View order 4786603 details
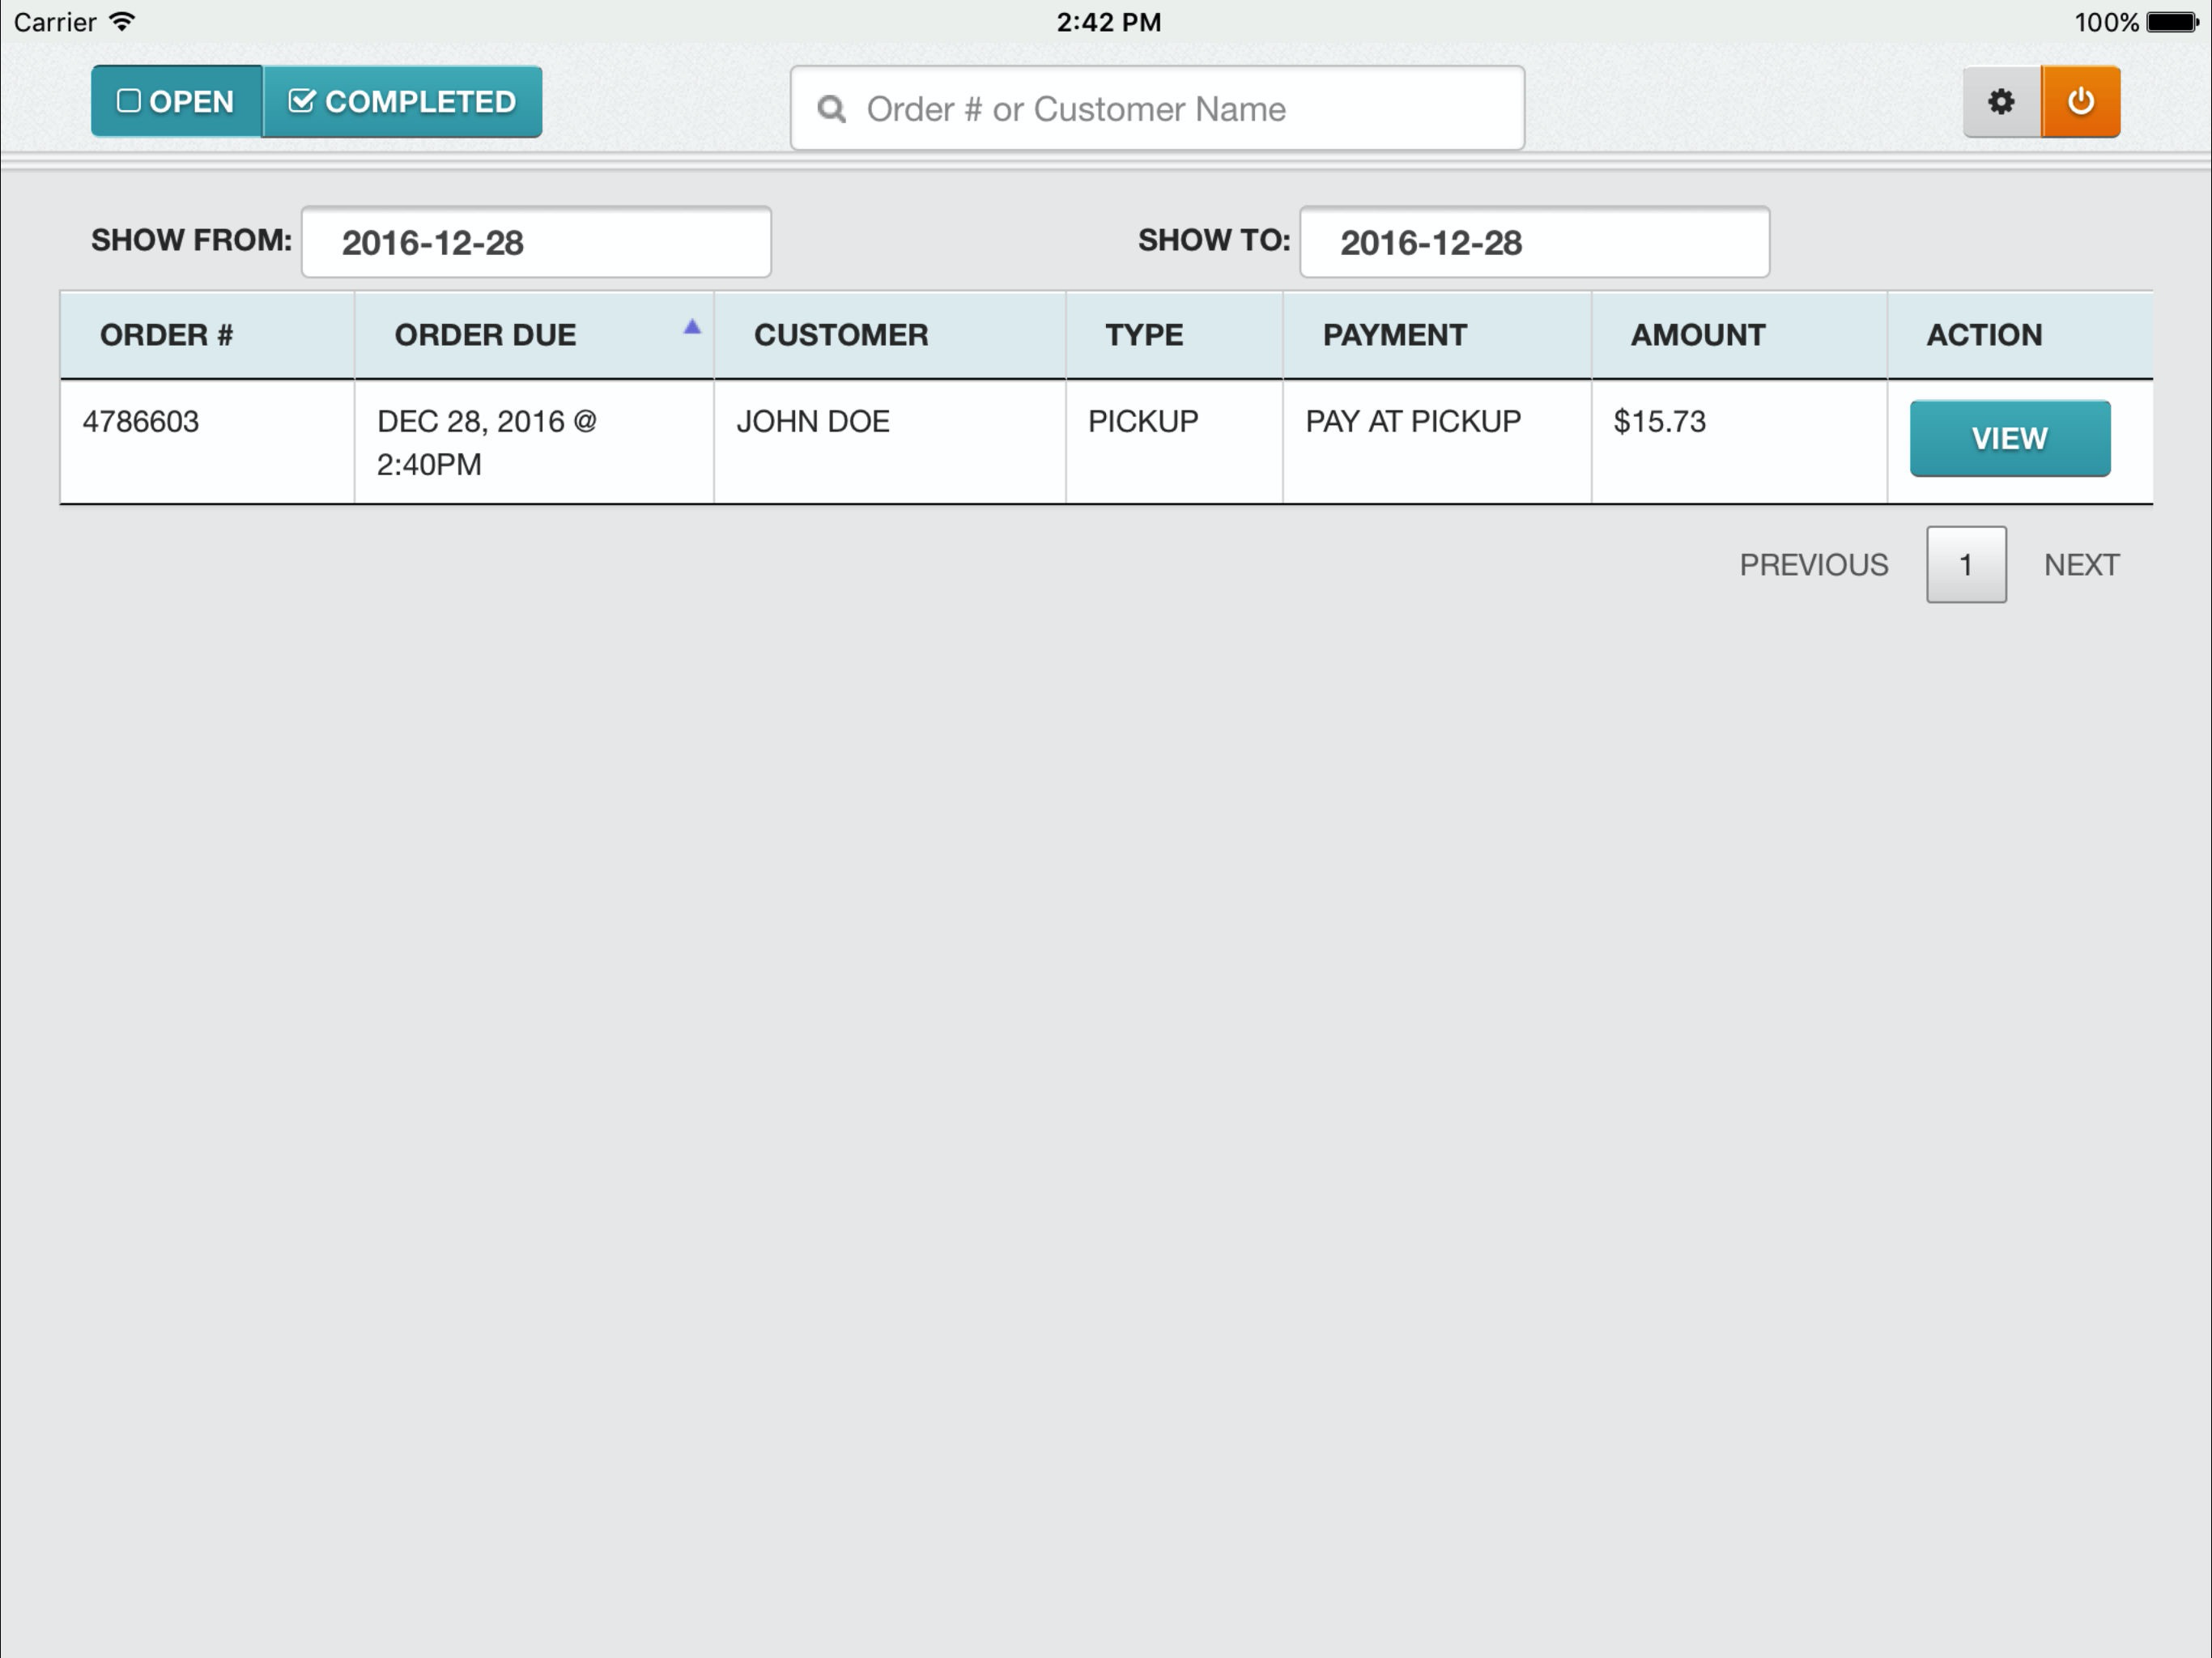Screen dimensions: 2212x1658 (x=2010, y=438)
